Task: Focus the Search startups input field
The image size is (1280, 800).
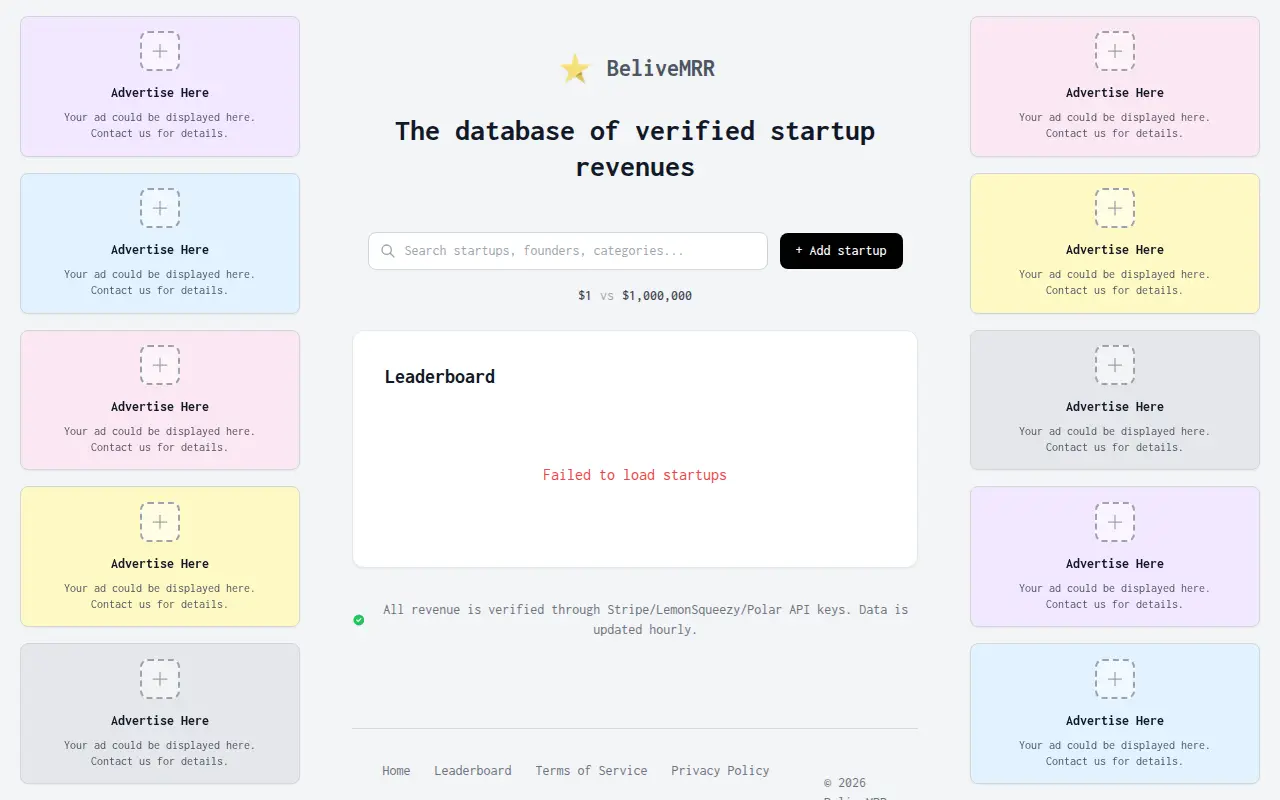Action: tap(568, 251)
